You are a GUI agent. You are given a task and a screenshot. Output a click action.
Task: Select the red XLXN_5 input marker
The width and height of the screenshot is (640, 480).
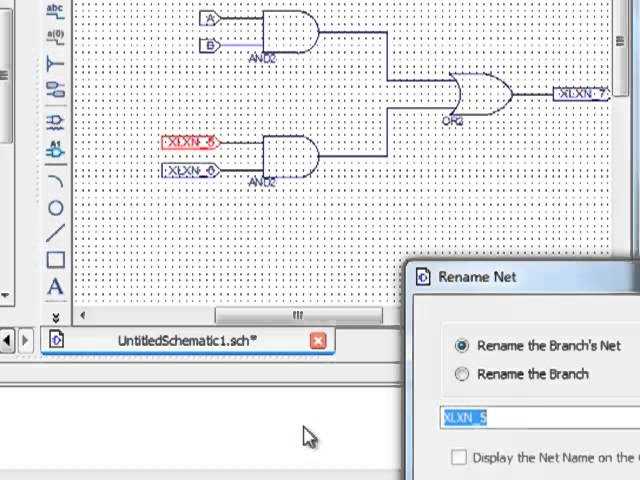coord(191,142)
